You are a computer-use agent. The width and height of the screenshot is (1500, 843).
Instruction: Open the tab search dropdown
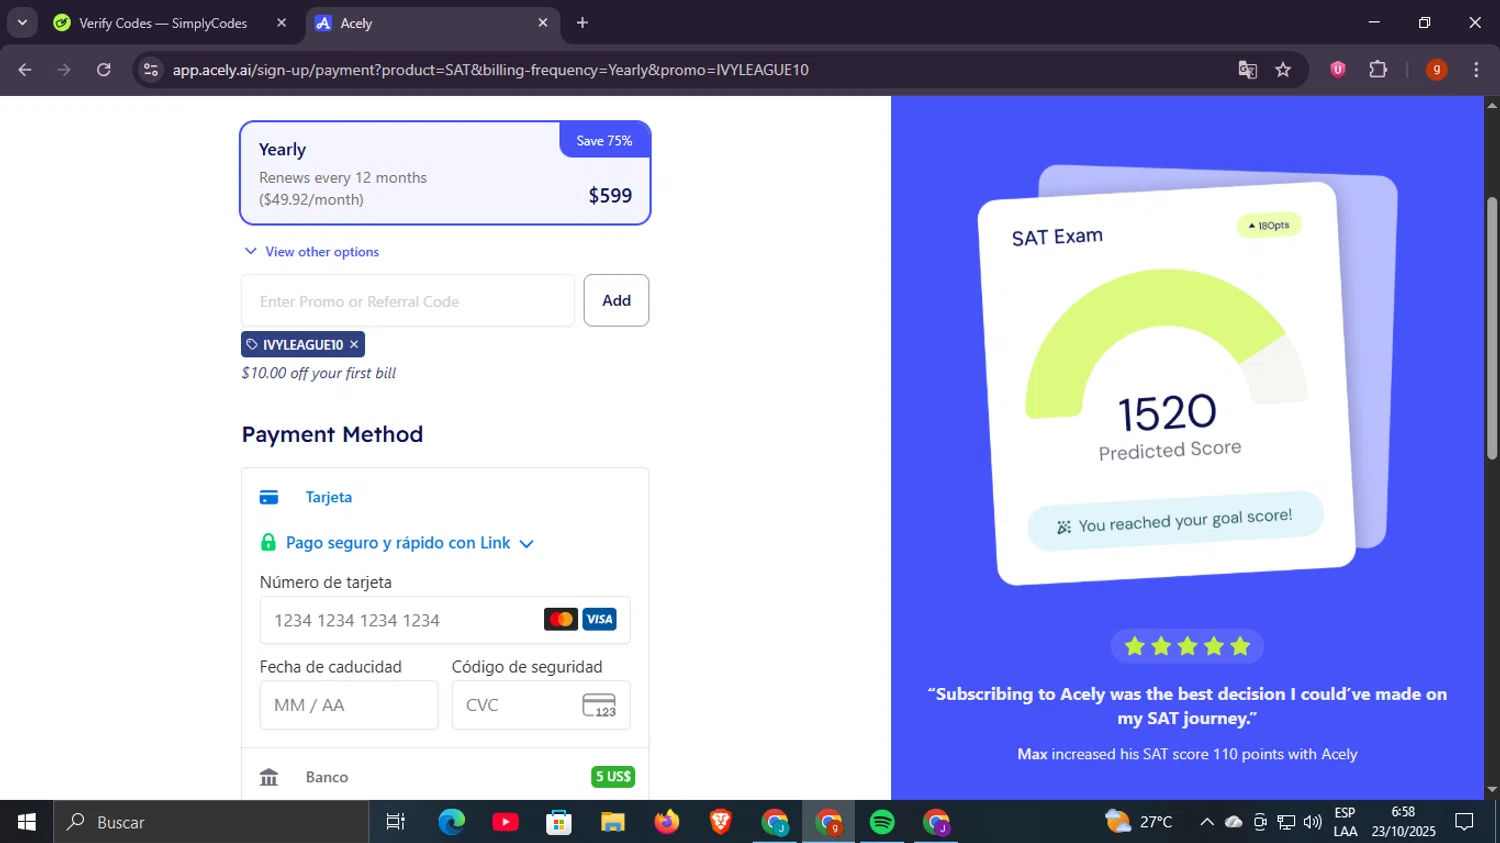click(22, 22)
